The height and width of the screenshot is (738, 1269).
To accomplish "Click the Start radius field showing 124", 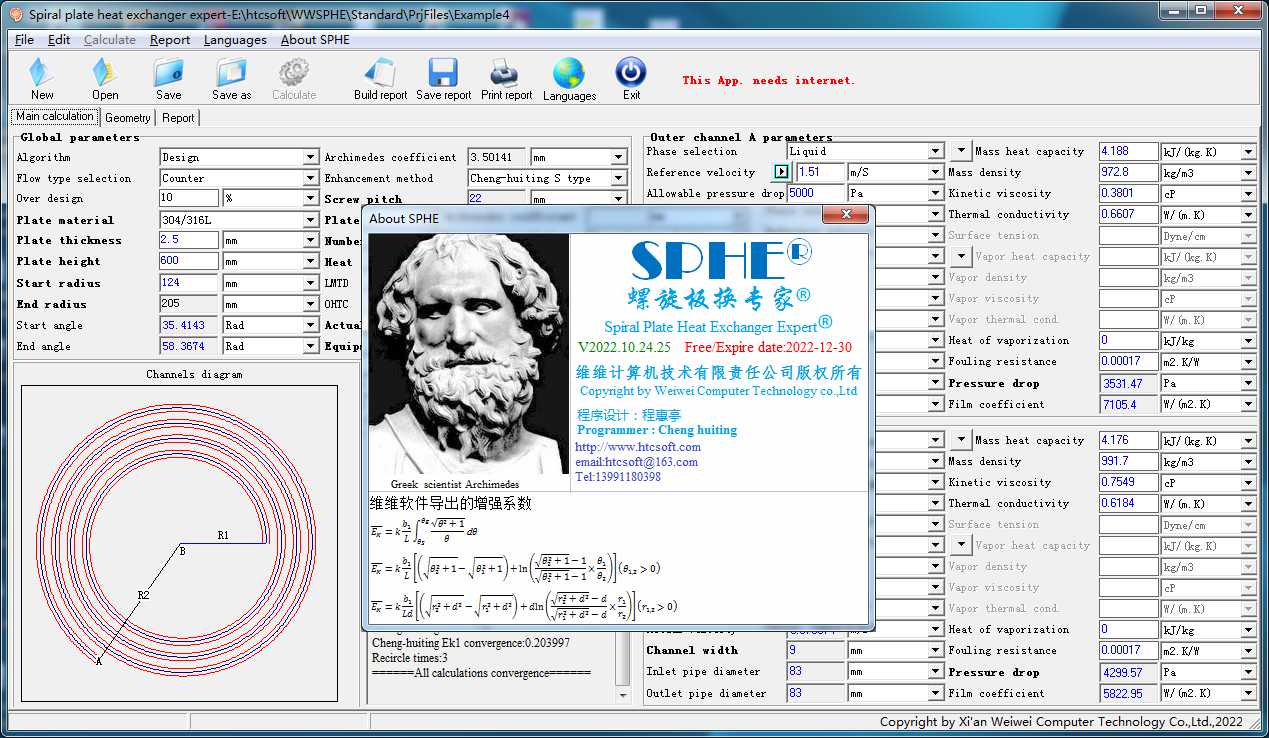I will pyautogui.click(x=188, y=283).
